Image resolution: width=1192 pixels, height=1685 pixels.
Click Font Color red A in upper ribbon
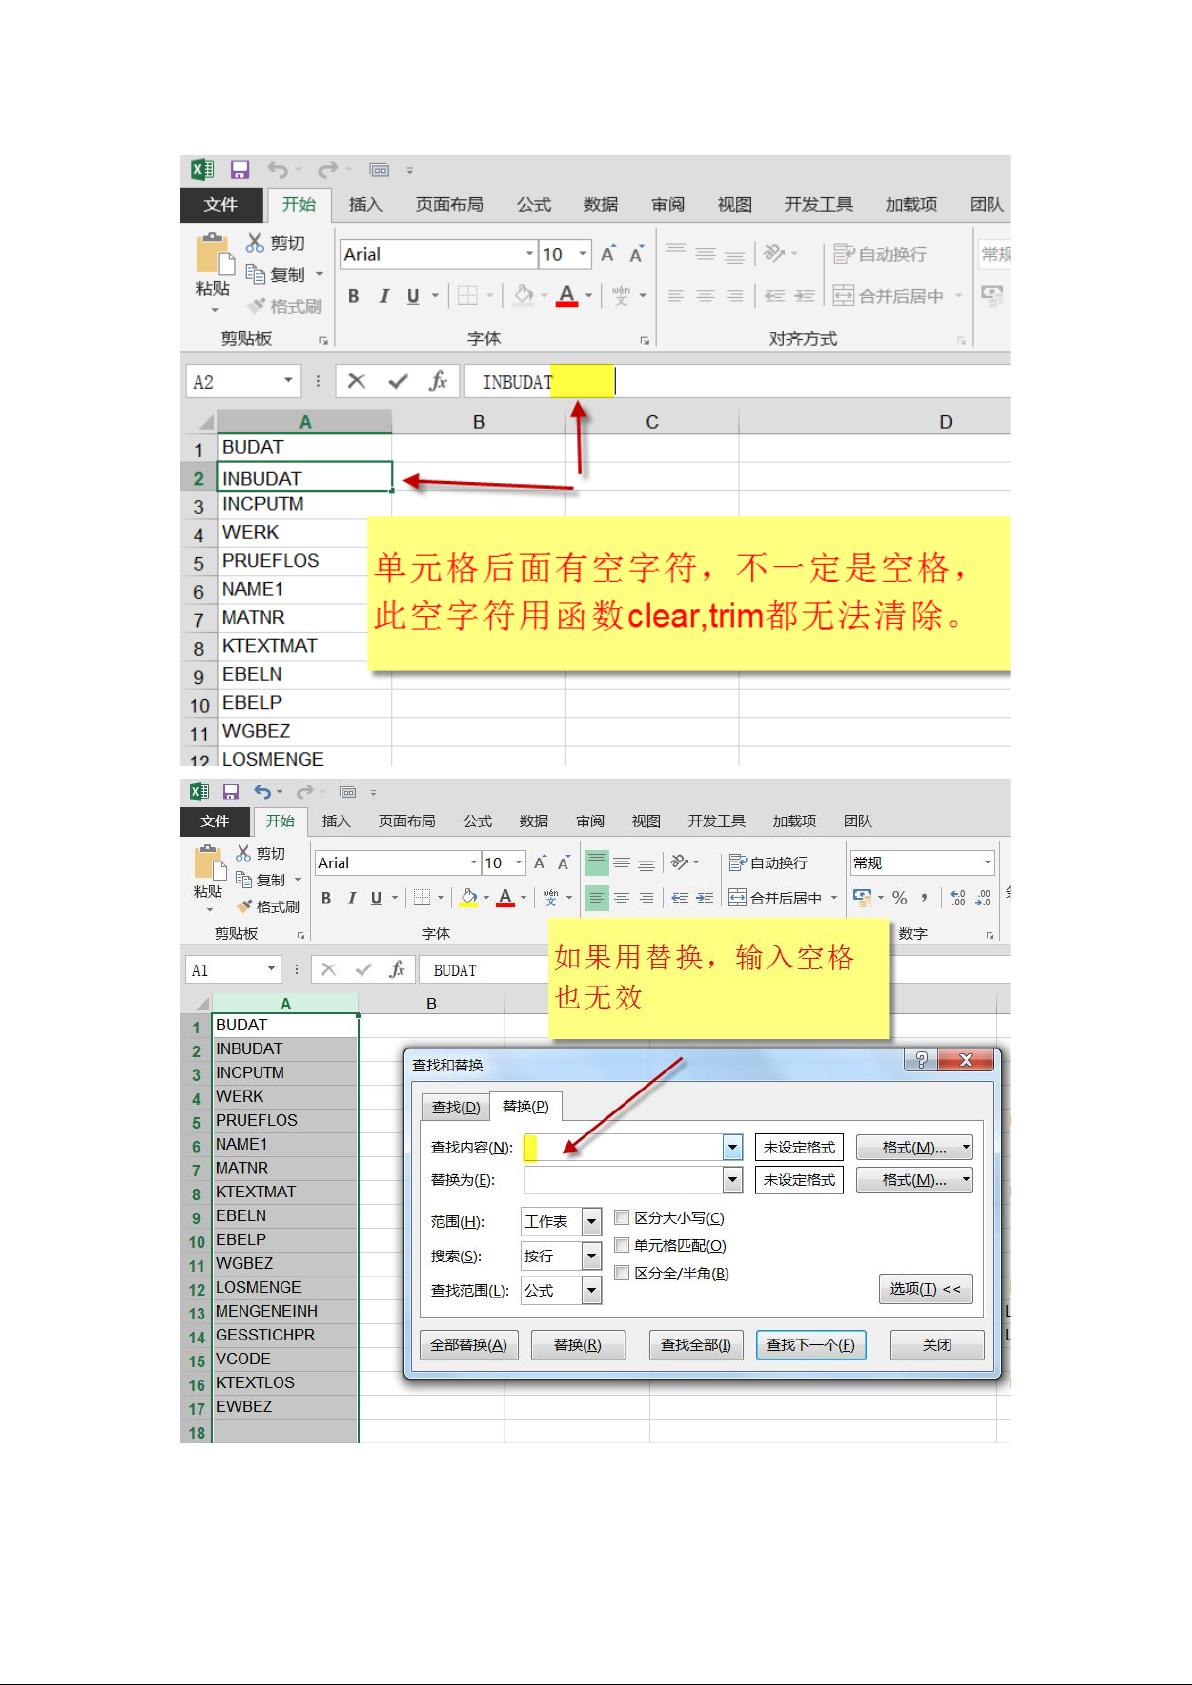point(567,295)
